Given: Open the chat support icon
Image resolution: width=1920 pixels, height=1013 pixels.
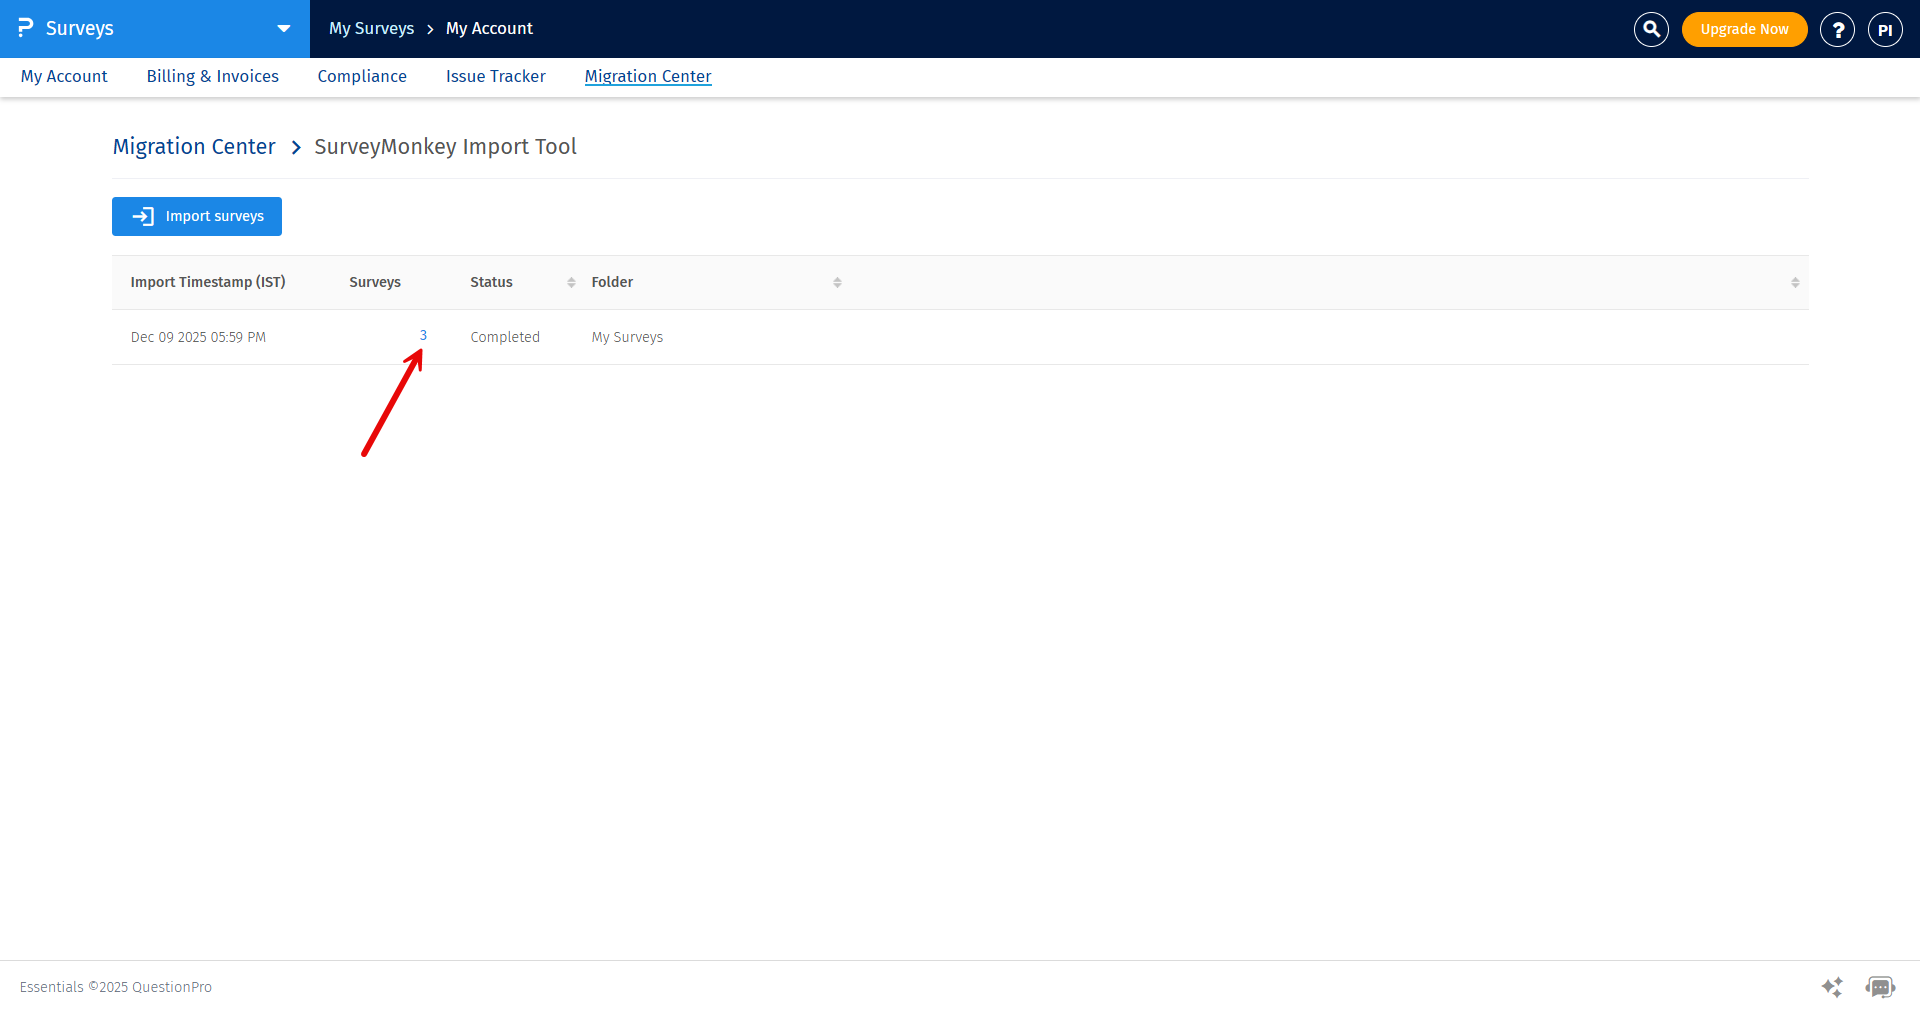Looking at the screenshot, I should pyautogui.click(x=1880, y=987).
